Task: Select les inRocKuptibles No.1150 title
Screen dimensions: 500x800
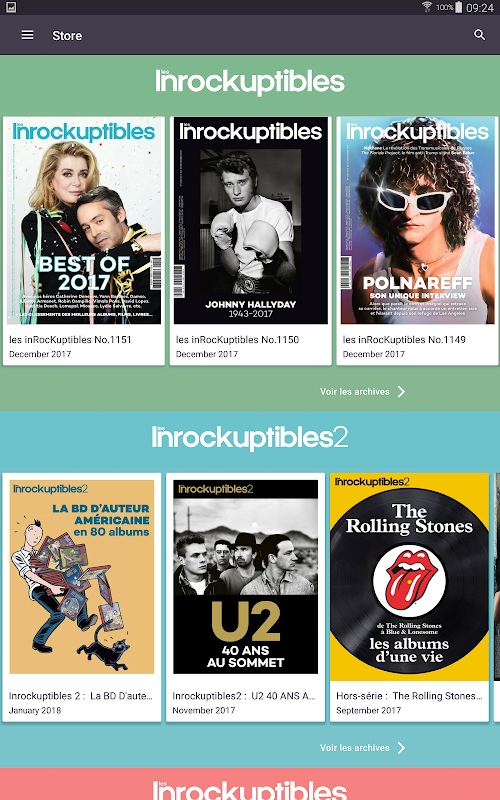Action: point(237,339)
